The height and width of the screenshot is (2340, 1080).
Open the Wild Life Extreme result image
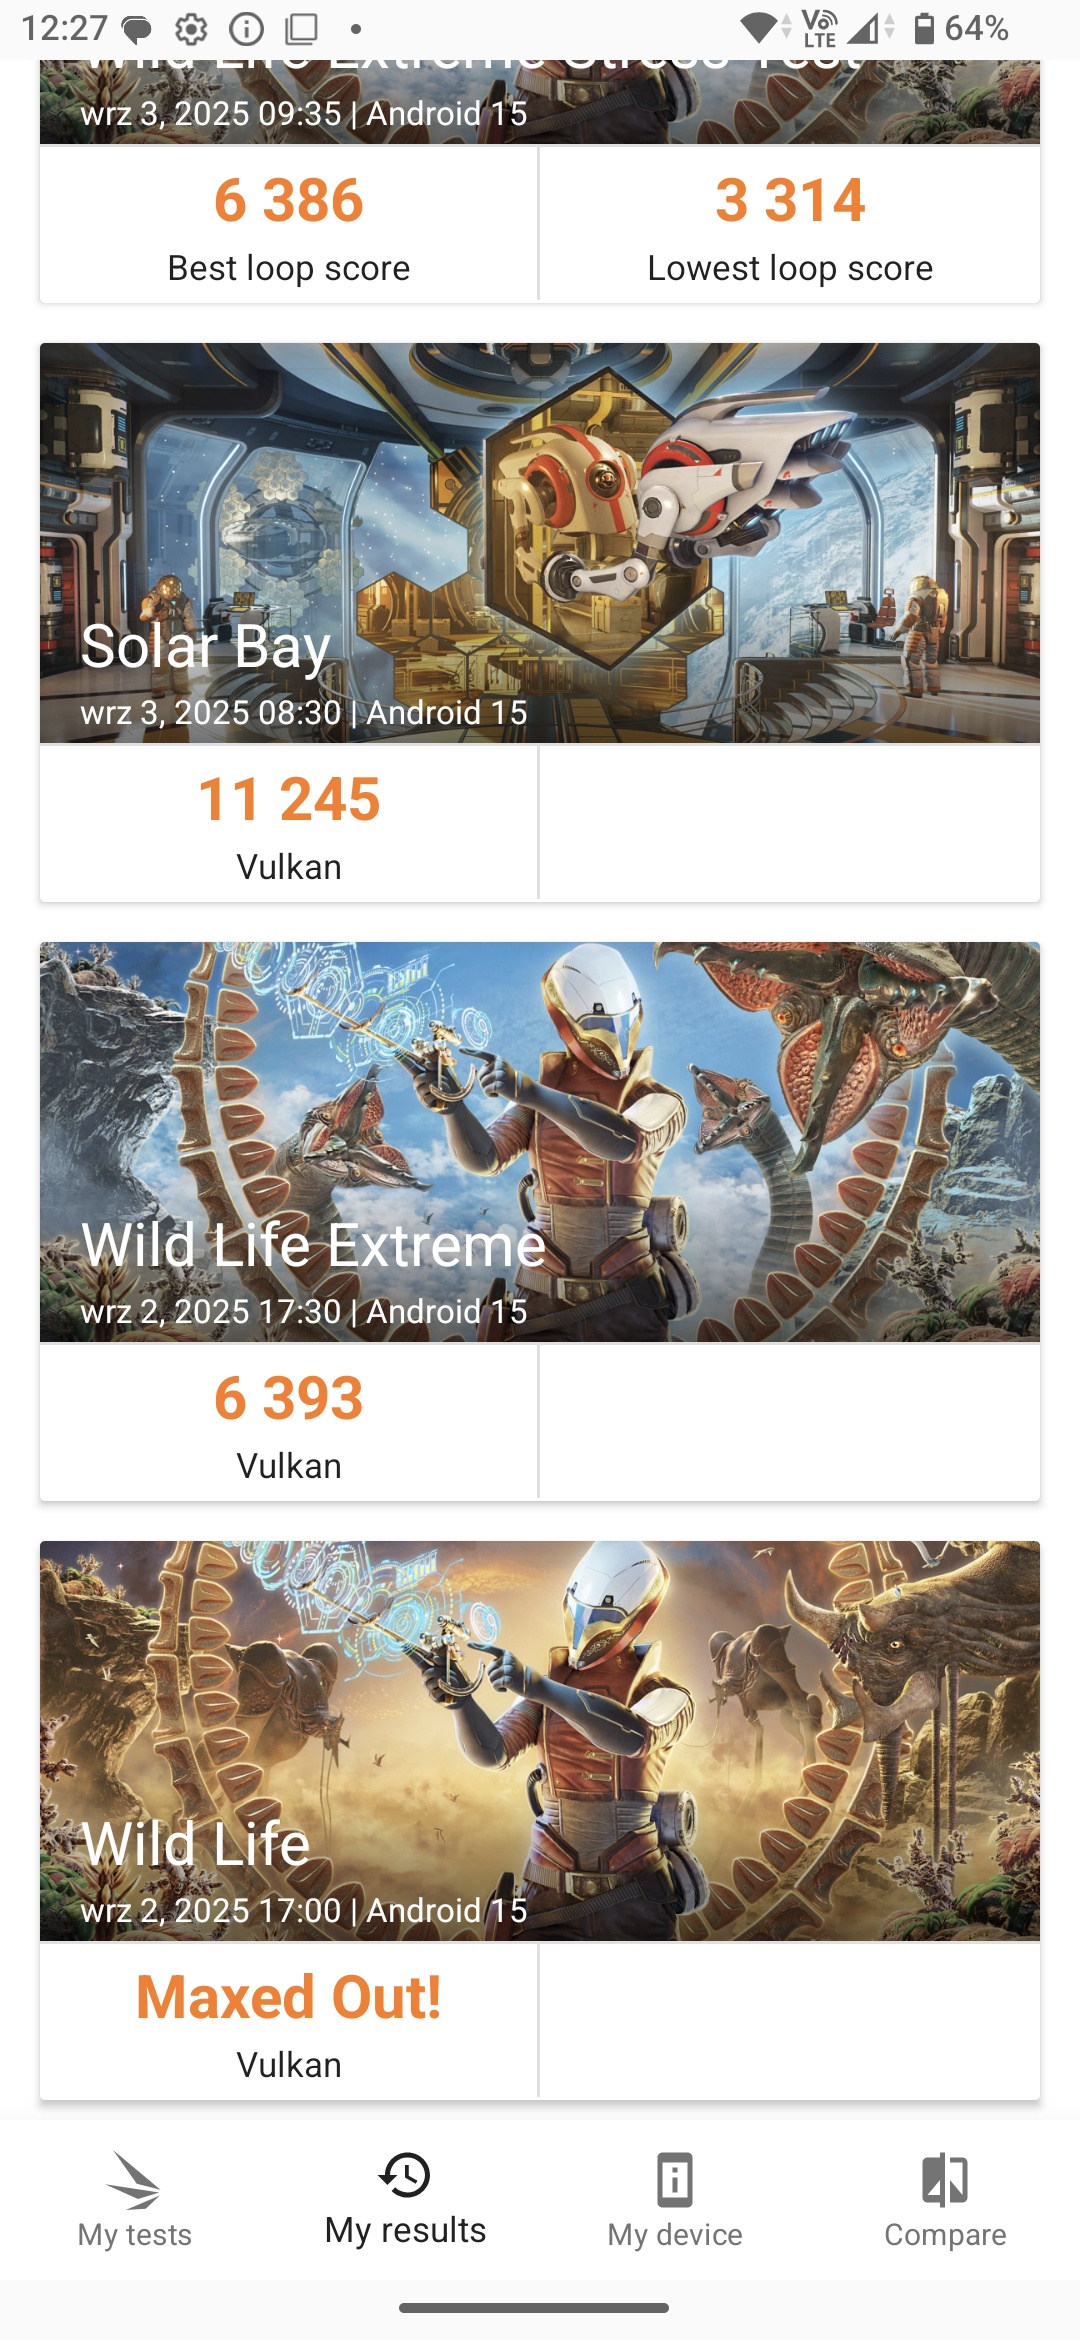point(540,1142)
